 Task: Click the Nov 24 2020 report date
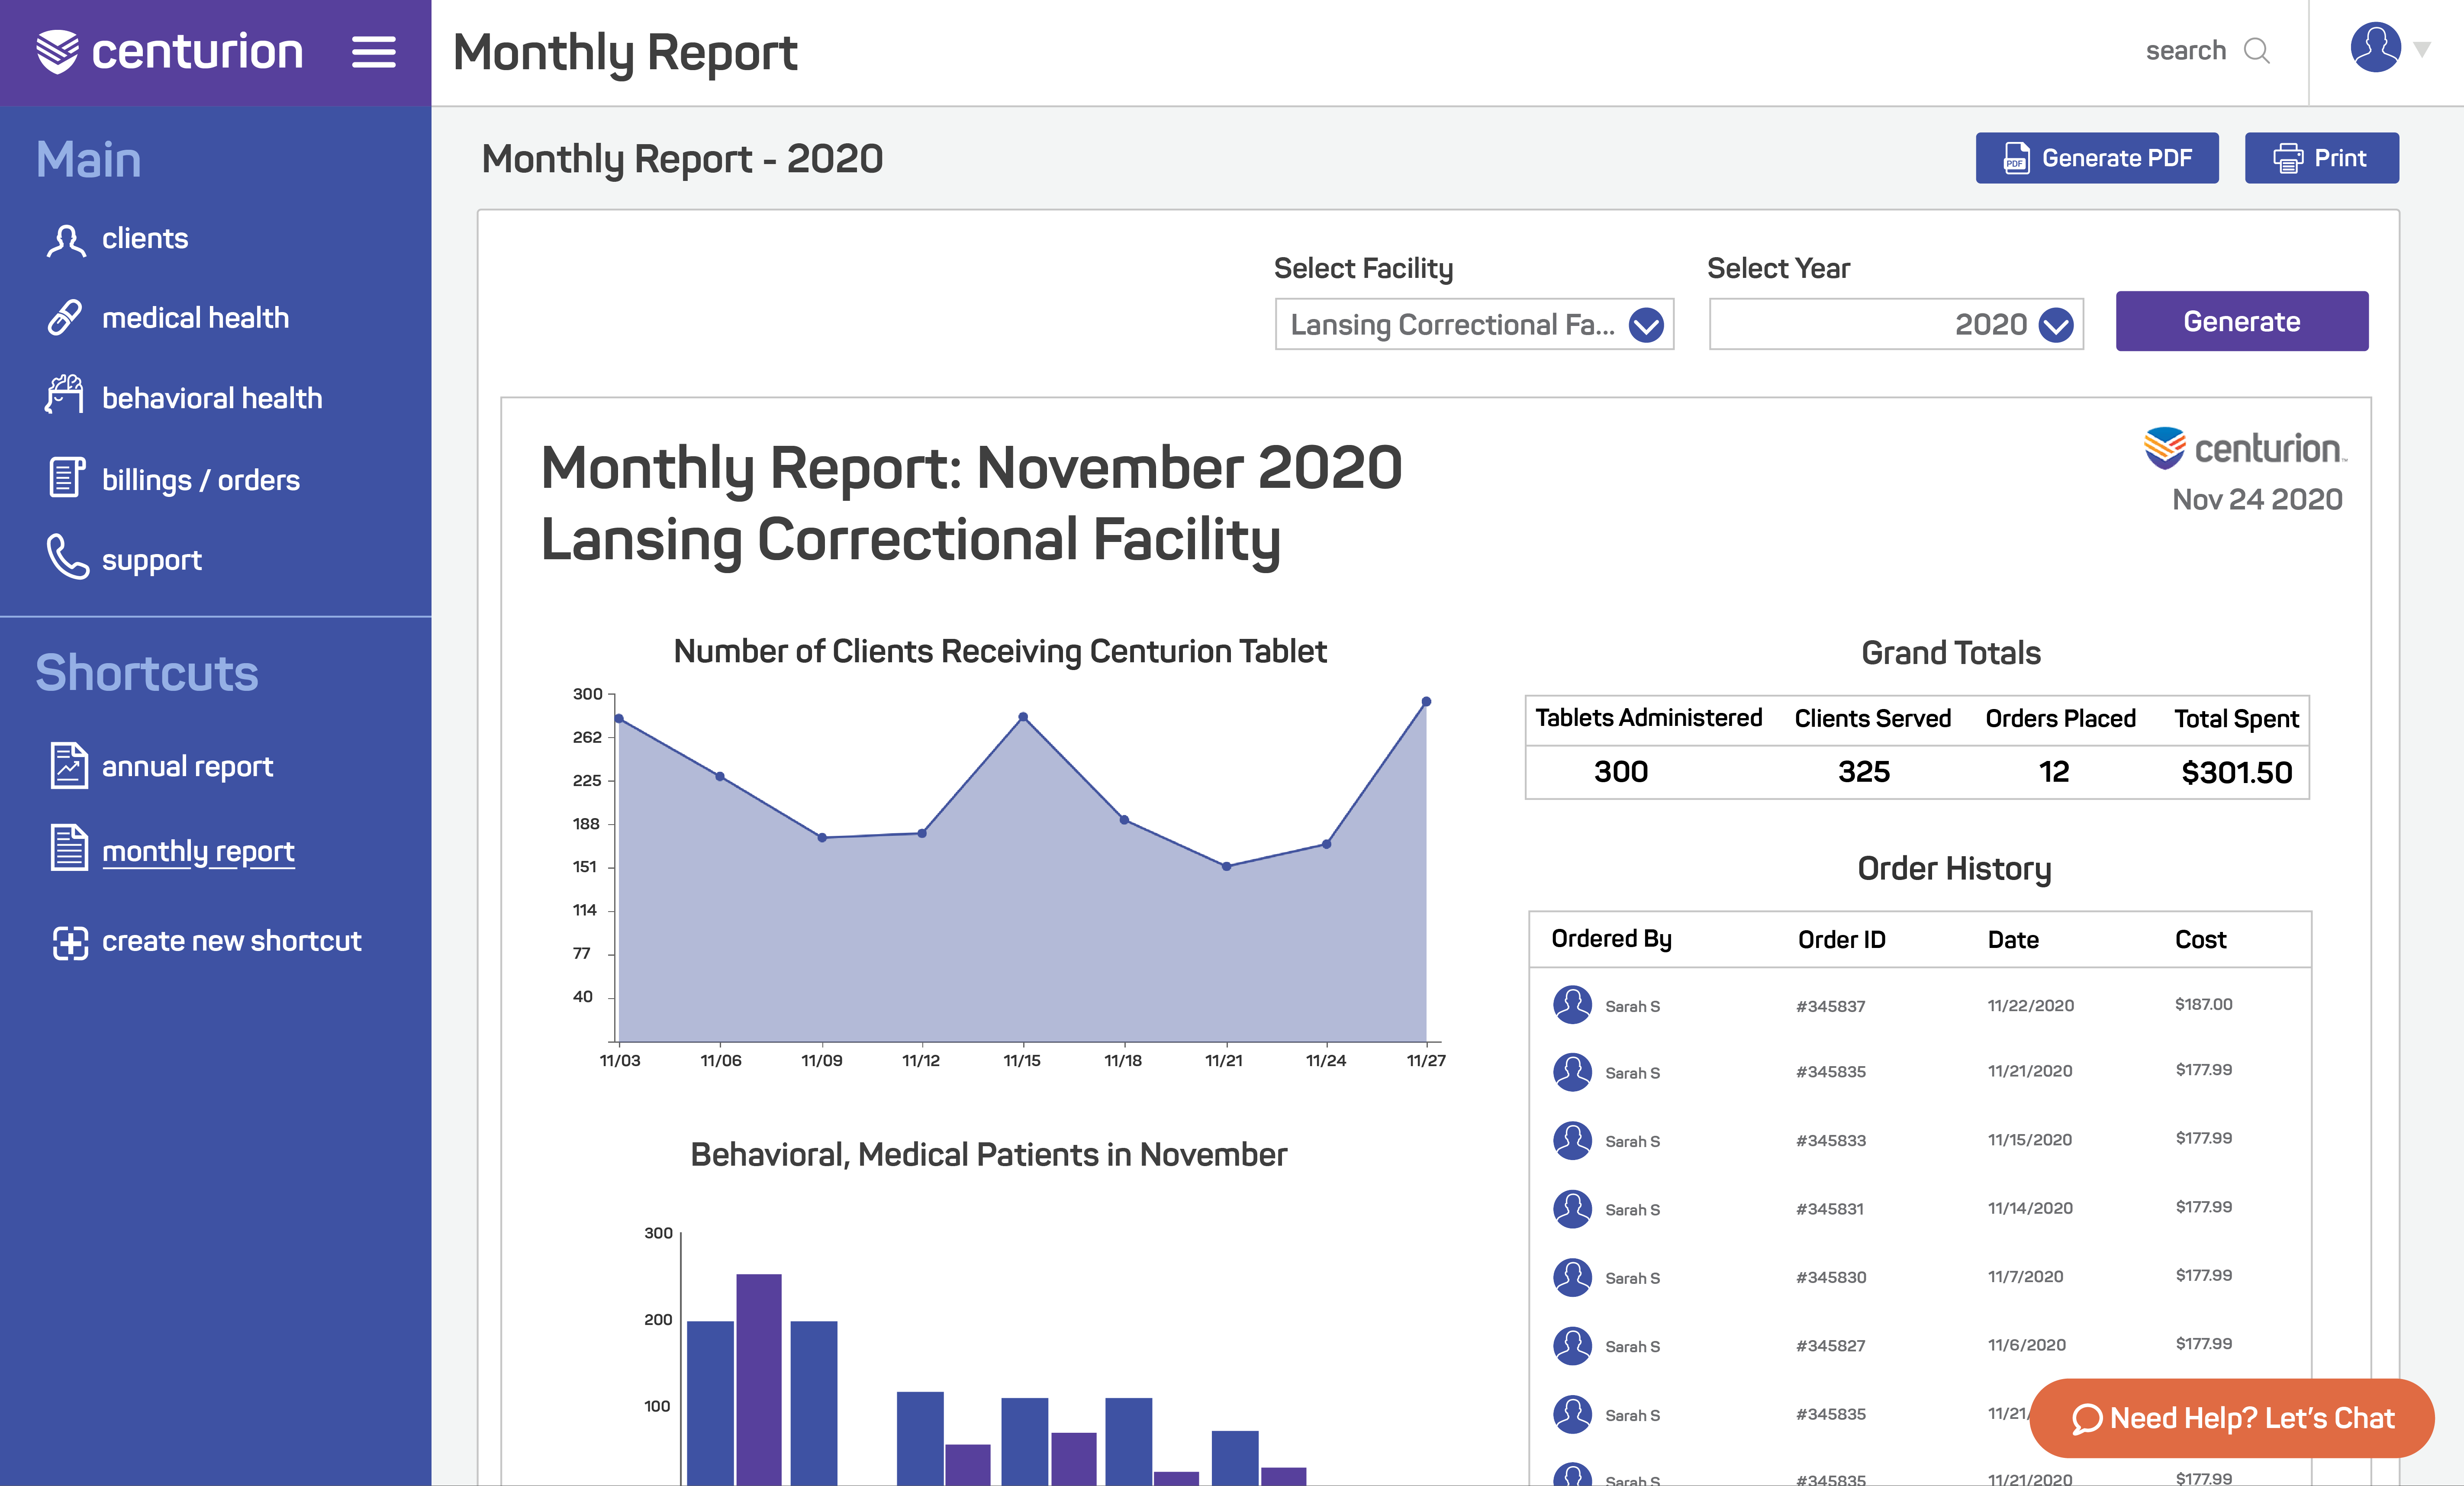(2257, 499)
